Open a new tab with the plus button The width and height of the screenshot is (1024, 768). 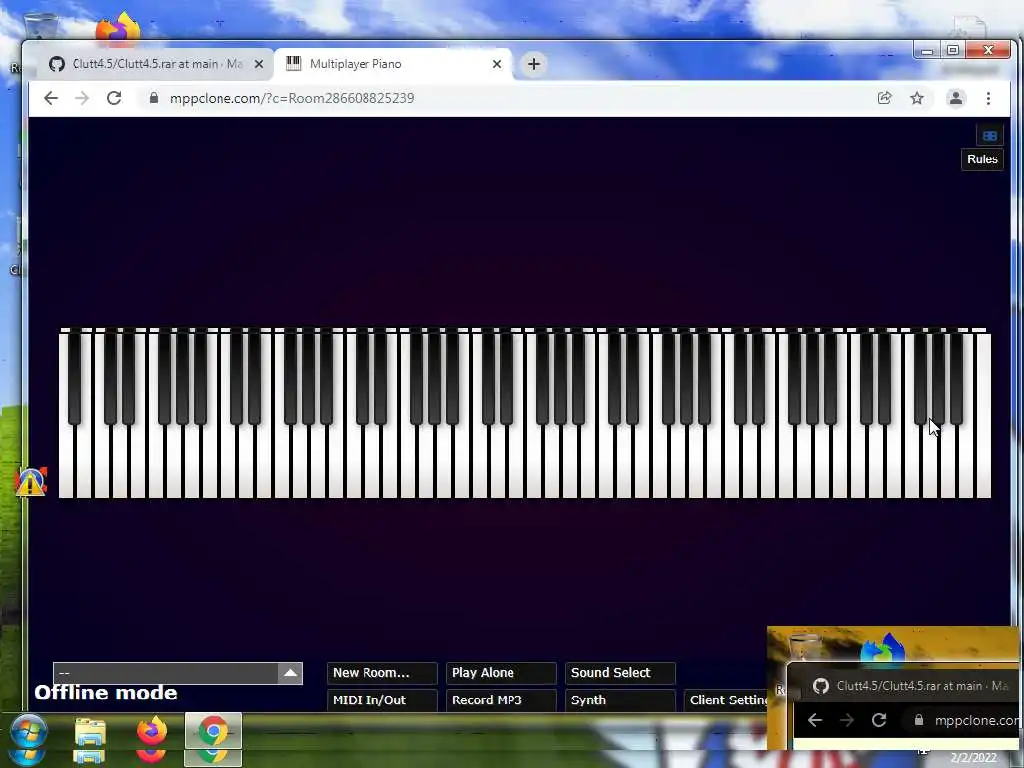click(534, 64)
